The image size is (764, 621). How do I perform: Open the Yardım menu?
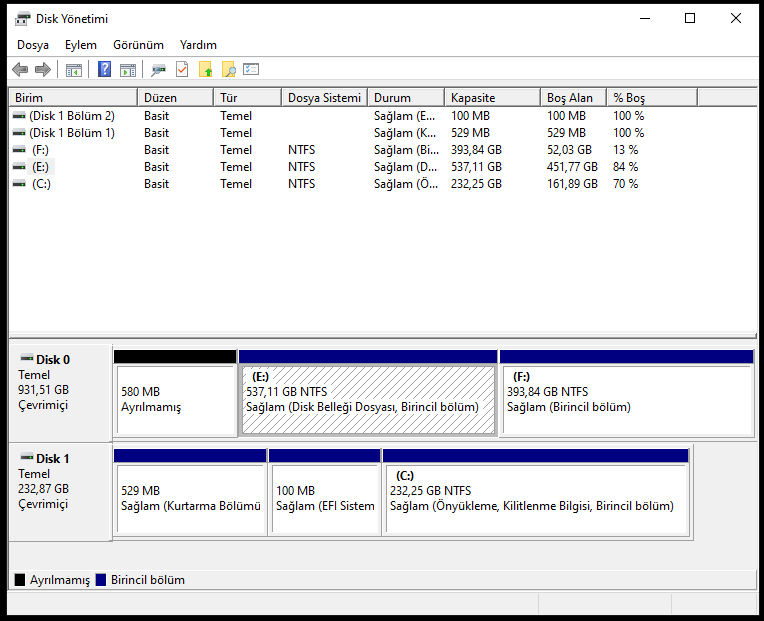(198, 45)
